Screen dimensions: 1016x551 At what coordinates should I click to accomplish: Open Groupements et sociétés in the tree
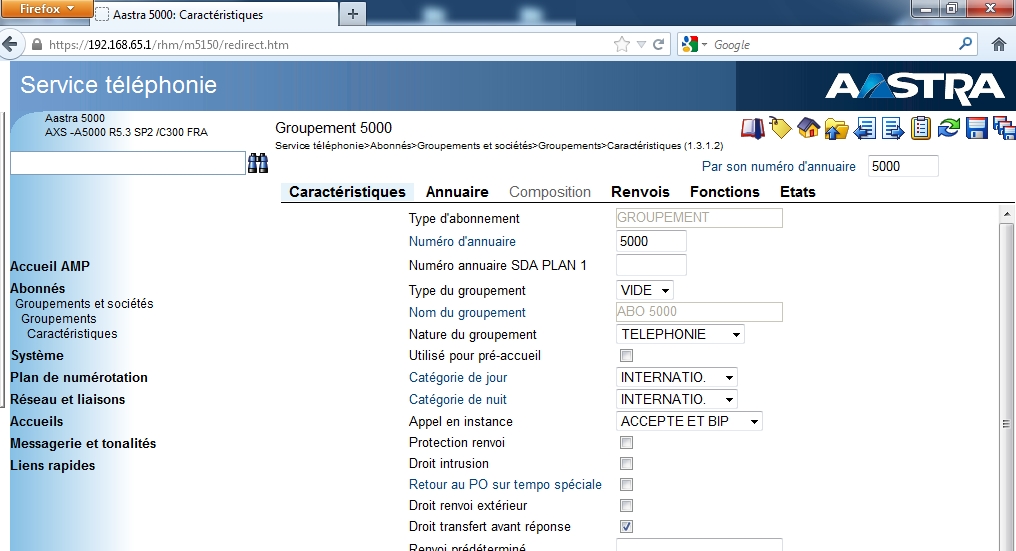pyautogui.click(x=84, y=303)
